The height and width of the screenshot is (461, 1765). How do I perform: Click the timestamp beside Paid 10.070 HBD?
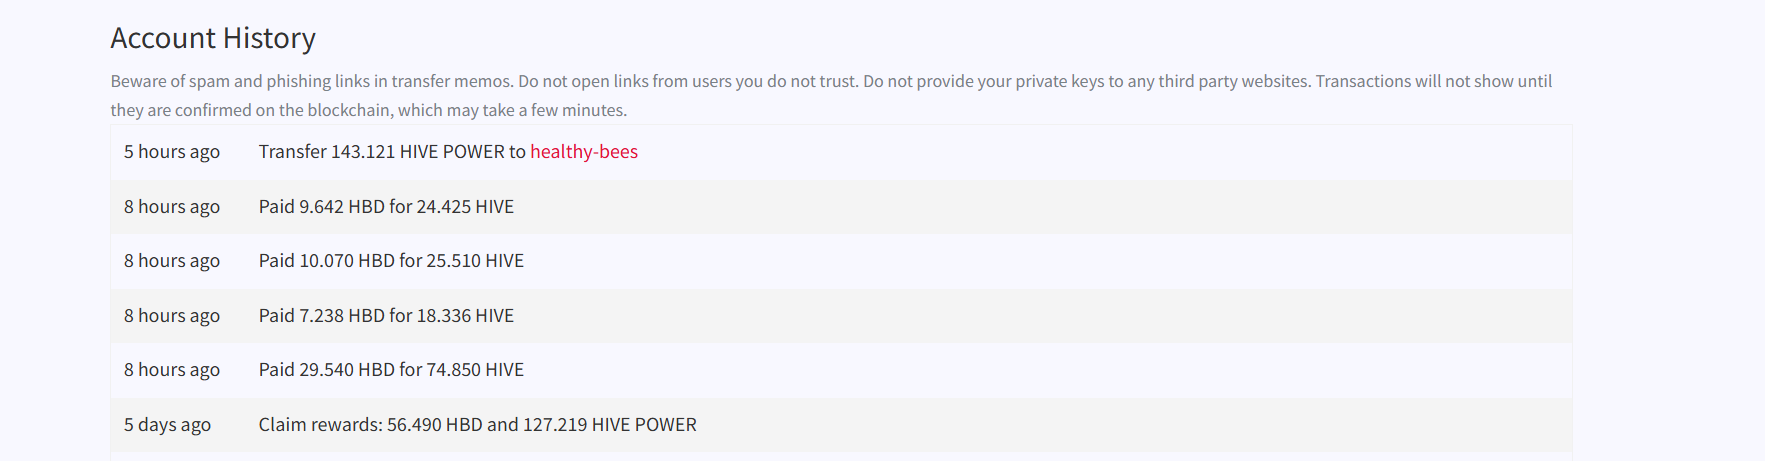[x=172, y=261]
